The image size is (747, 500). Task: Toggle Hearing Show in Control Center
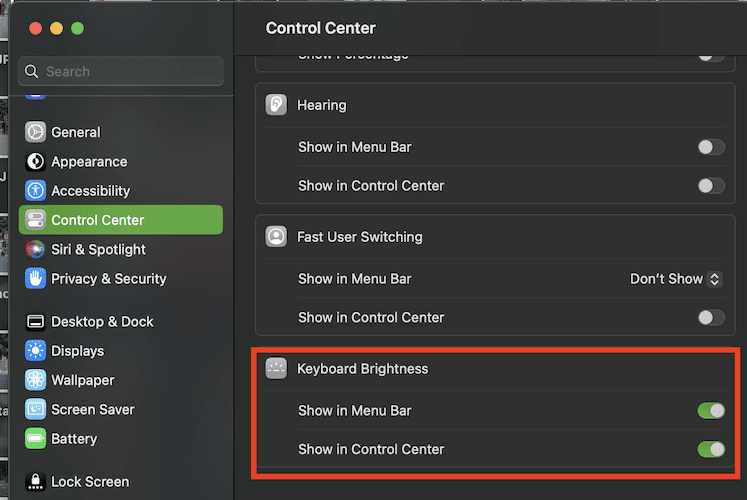point(710,186)
